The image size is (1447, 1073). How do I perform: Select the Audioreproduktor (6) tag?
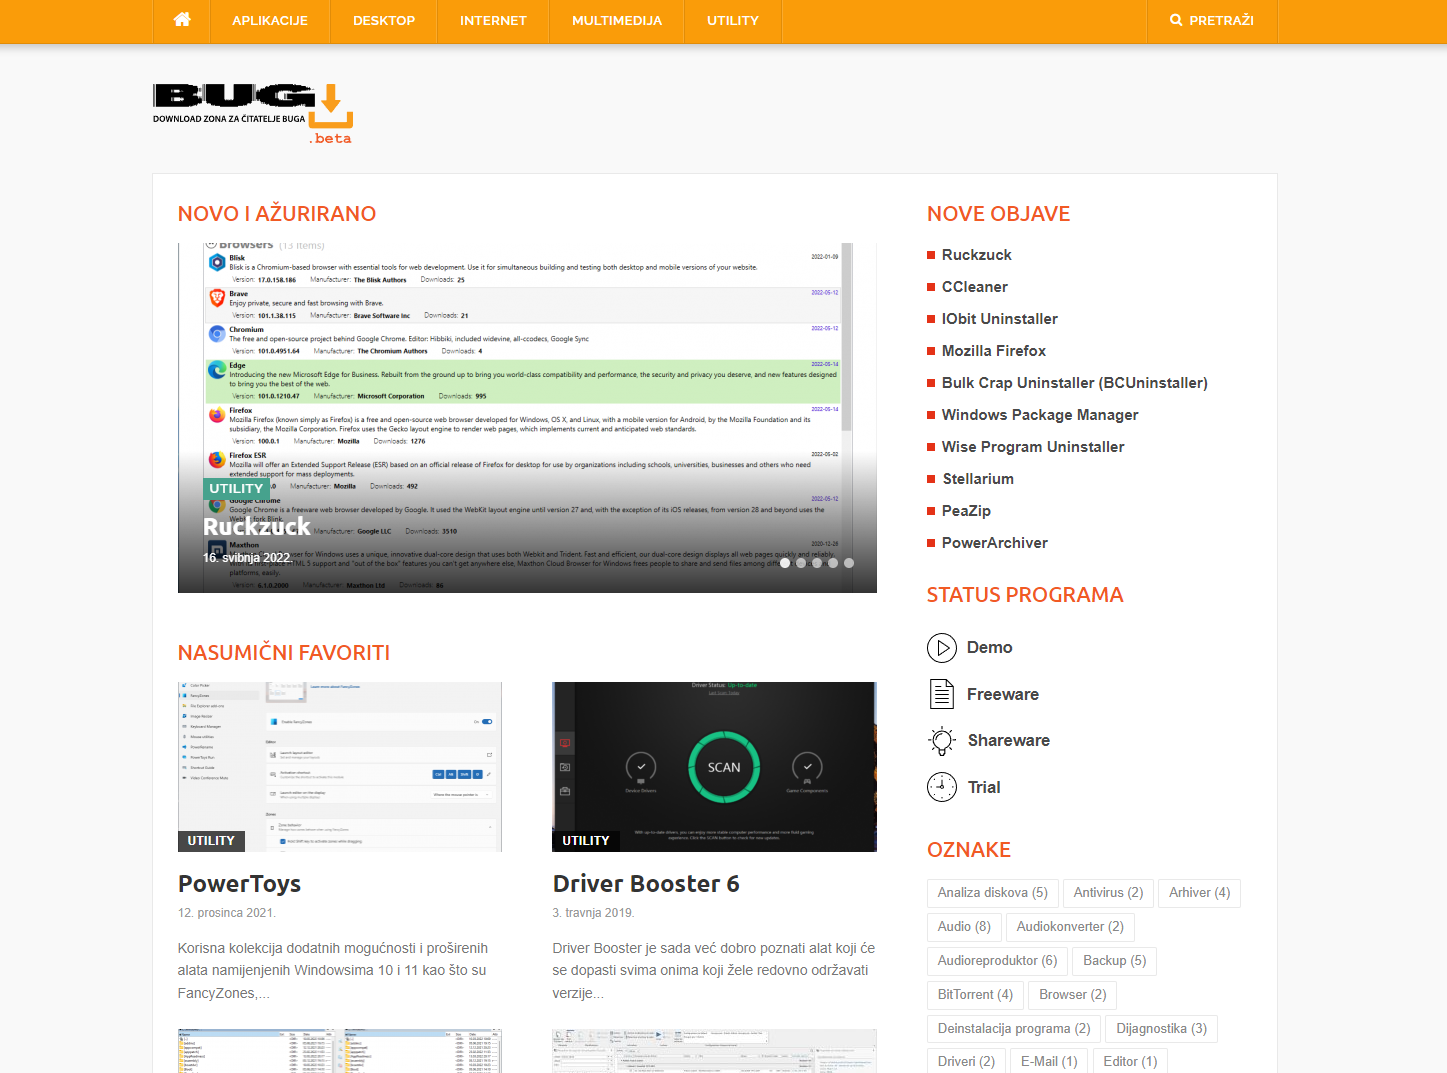(997, 961)
